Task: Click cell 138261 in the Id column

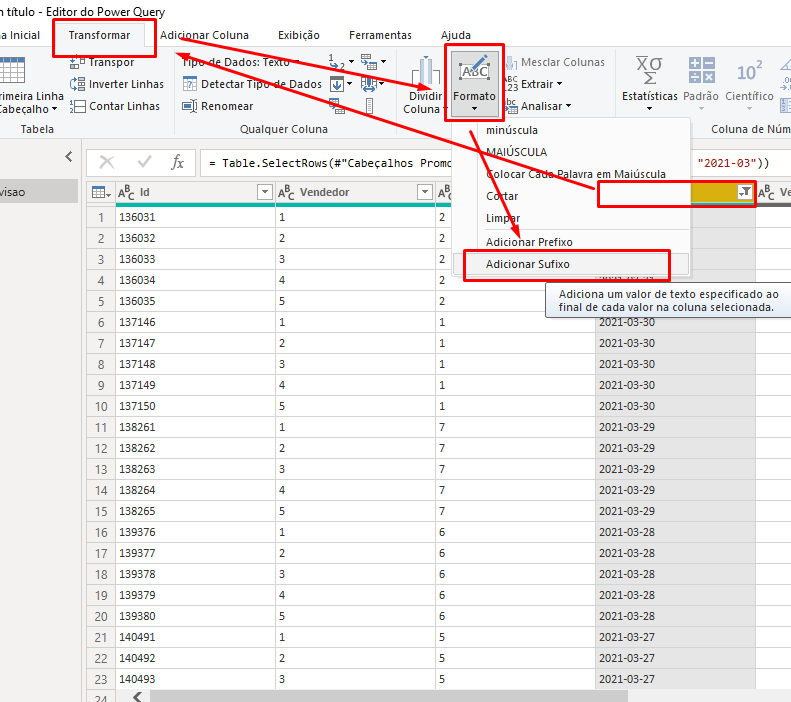Action: pos(196,427)
